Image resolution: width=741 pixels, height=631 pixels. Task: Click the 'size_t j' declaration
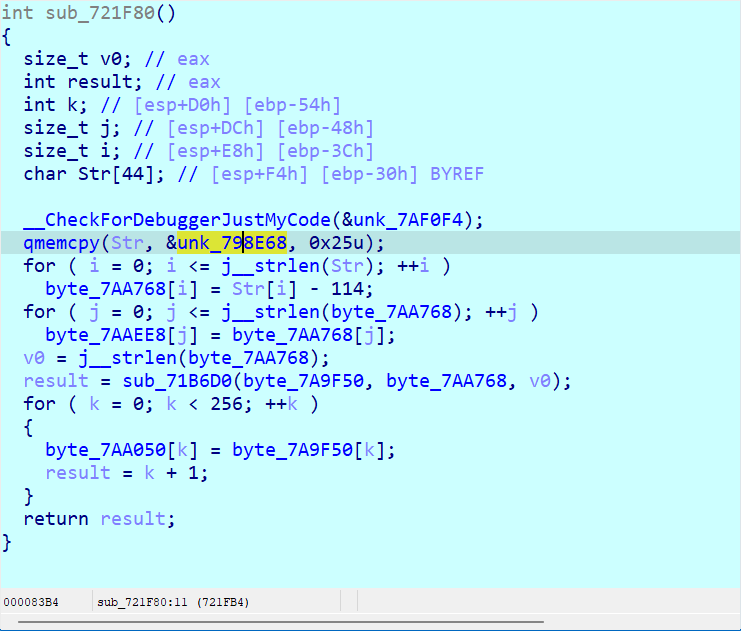point(72,128)
